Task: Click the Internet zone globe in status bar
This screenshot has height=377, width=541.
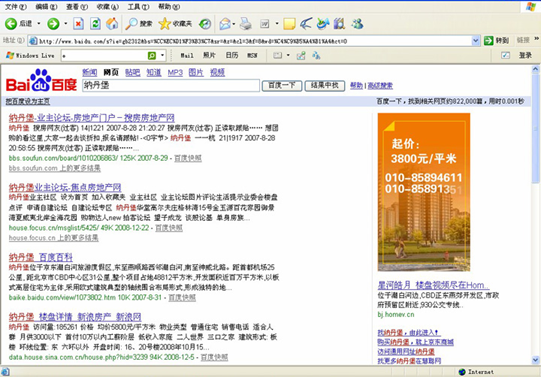Action: (x=462, y=372)
